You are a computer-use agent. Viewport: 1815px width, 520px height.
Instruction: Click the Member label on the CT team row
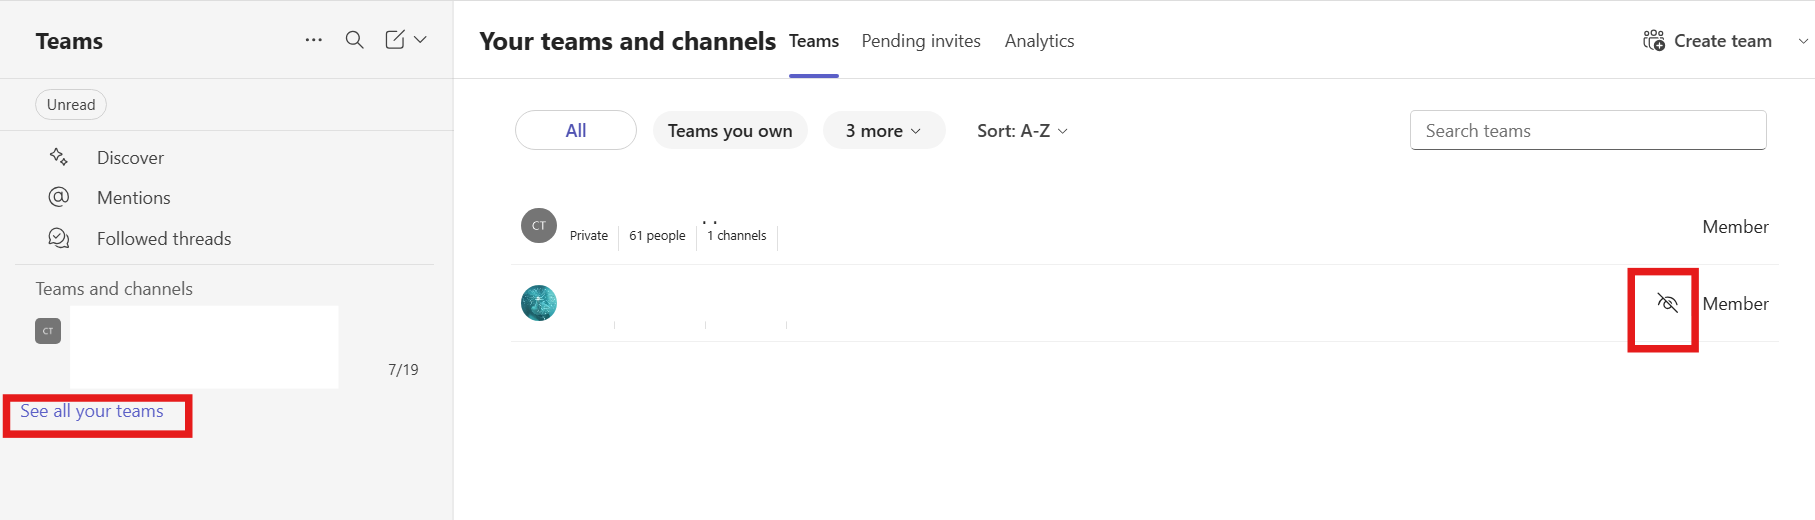[1735, 227]
